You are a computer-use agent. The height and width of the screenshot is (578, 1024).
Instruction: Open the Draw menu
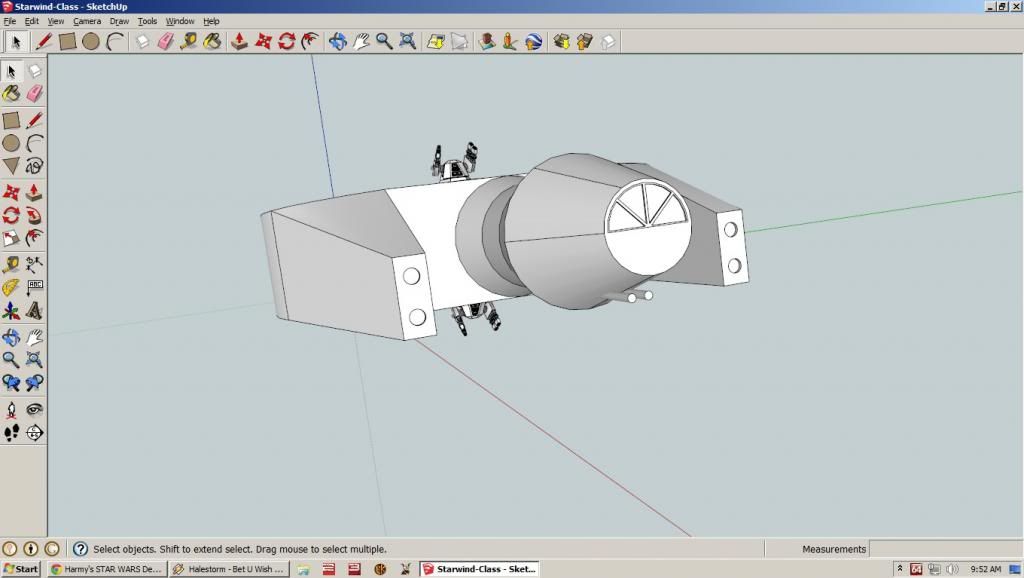pyautogui.click(x=119, y=21)
